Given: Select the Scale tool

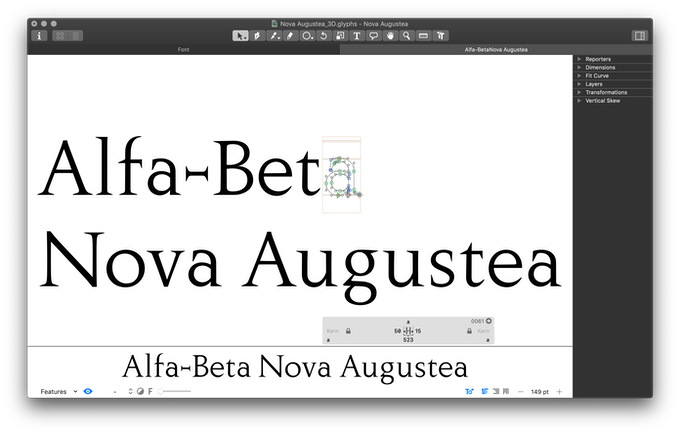Looking at the screenshot, I should pos(340,36).
